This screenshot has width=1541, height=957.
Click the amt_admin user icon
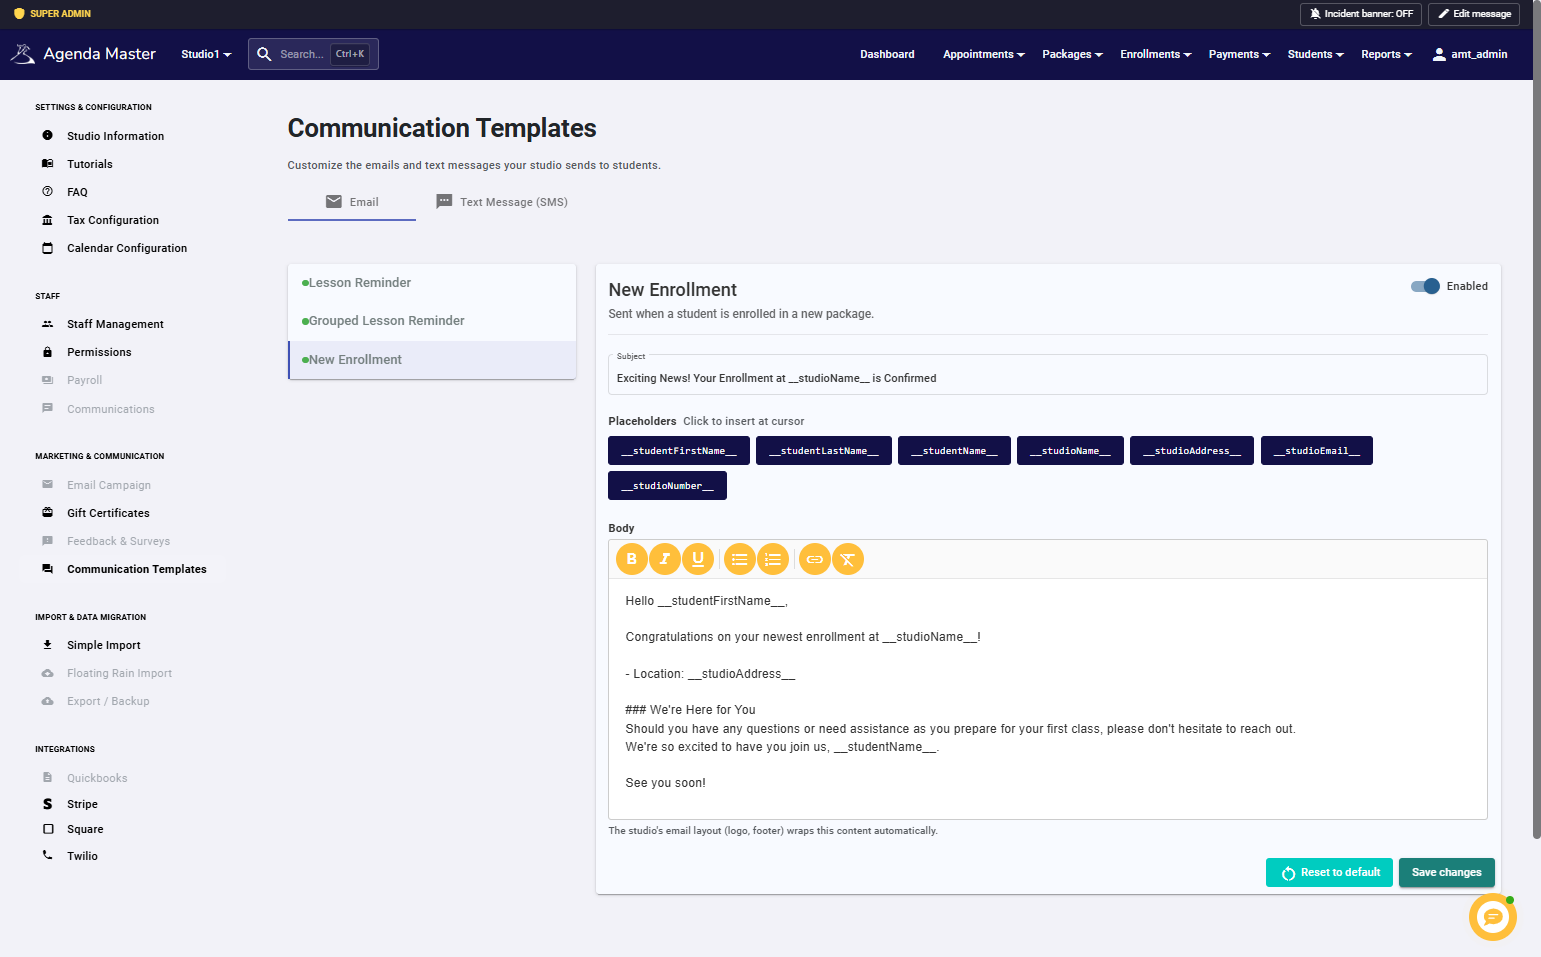click(1439, 54)
